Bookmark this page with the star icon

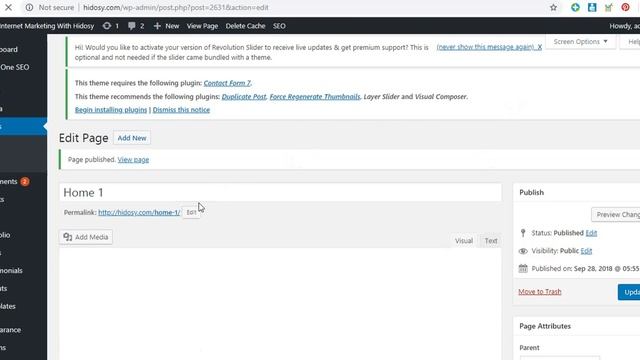click(x=553, y=7)
